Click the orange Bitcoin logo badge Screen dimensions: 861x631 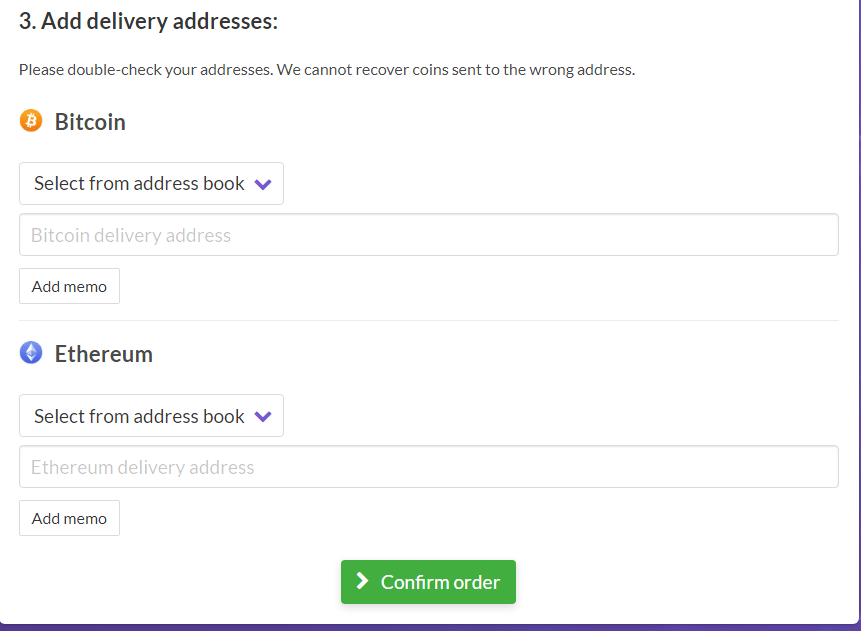pos(31,121)
